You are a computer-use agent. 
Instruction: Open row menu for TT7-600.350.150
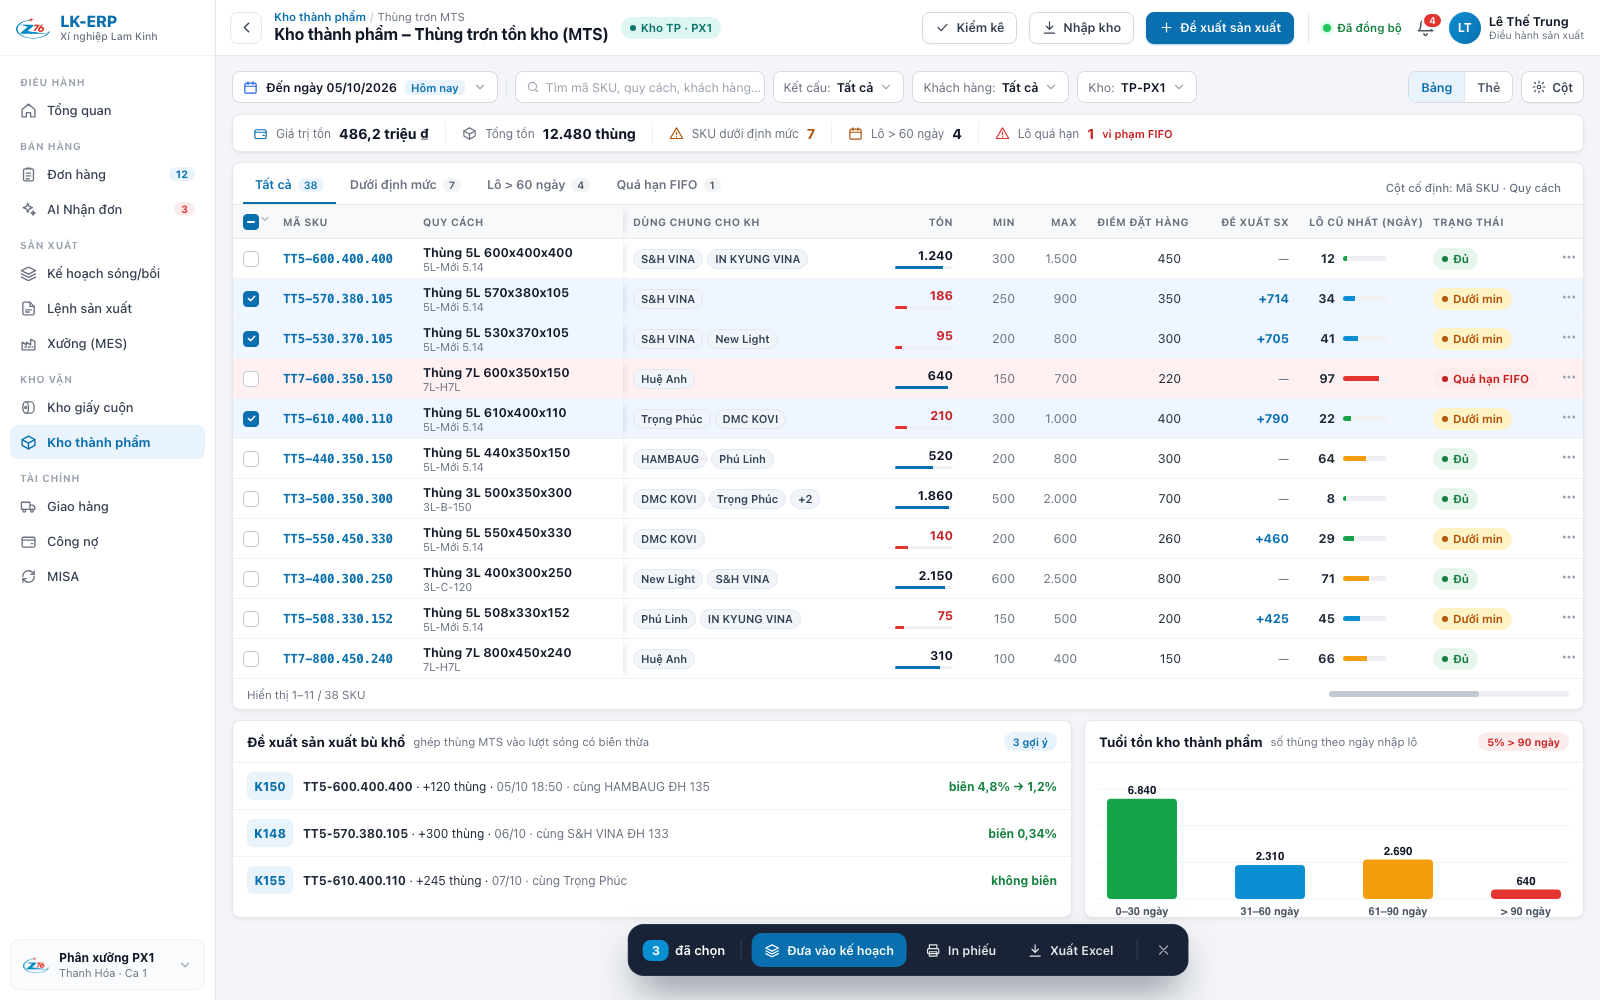coord(1568,378)
